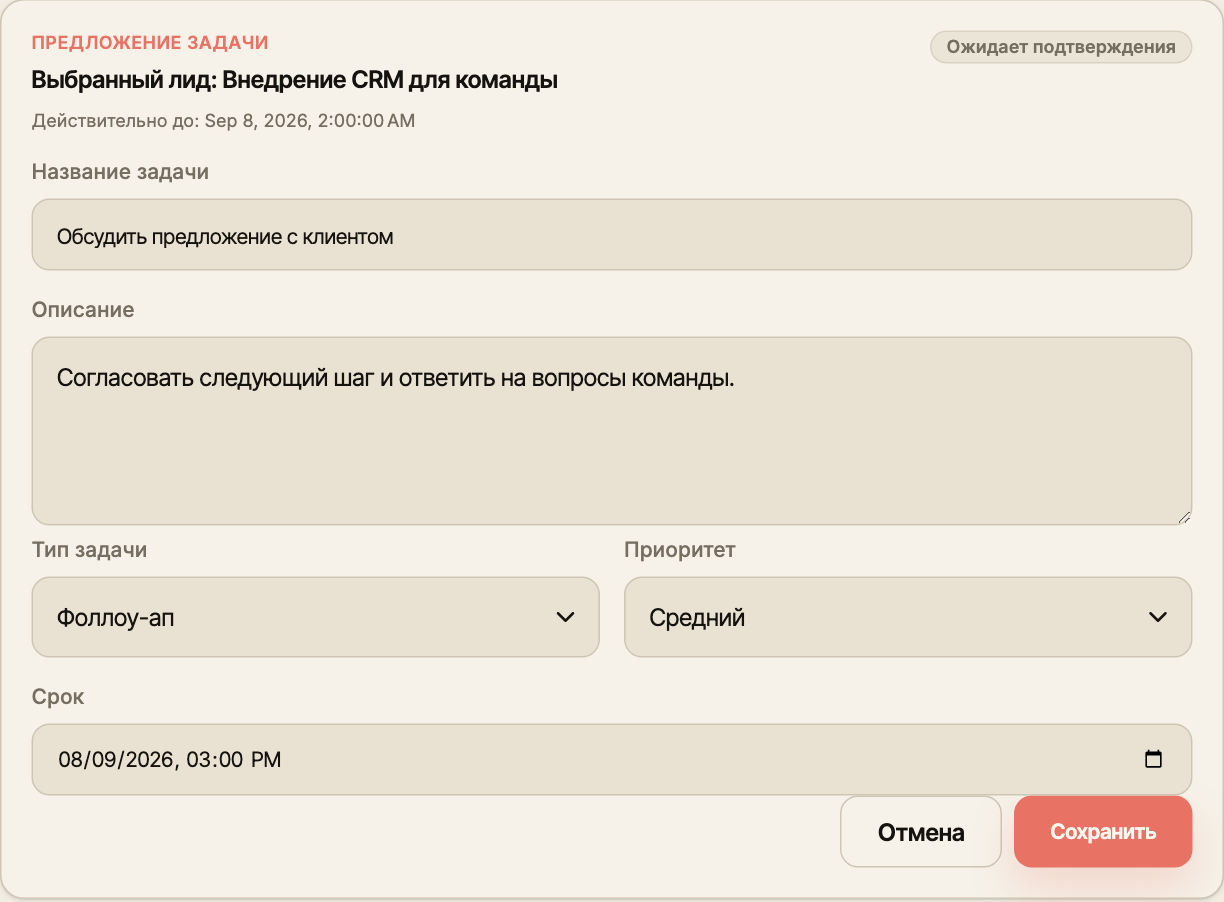Select the PM segment in the Срок field

[x=266, y=759]
